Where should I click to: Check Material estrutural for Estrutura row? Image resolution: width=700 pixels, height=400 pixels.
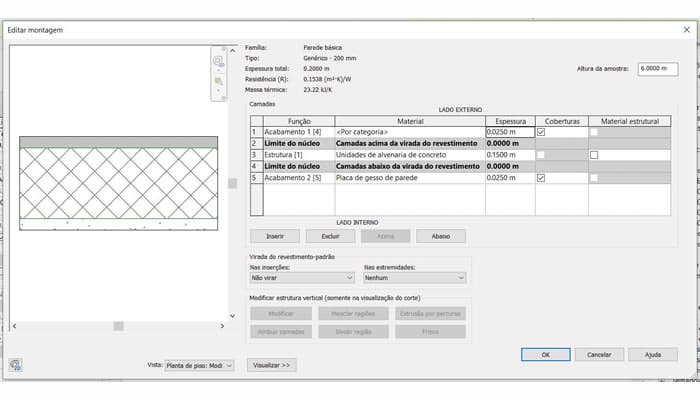(x=594, y=155)
